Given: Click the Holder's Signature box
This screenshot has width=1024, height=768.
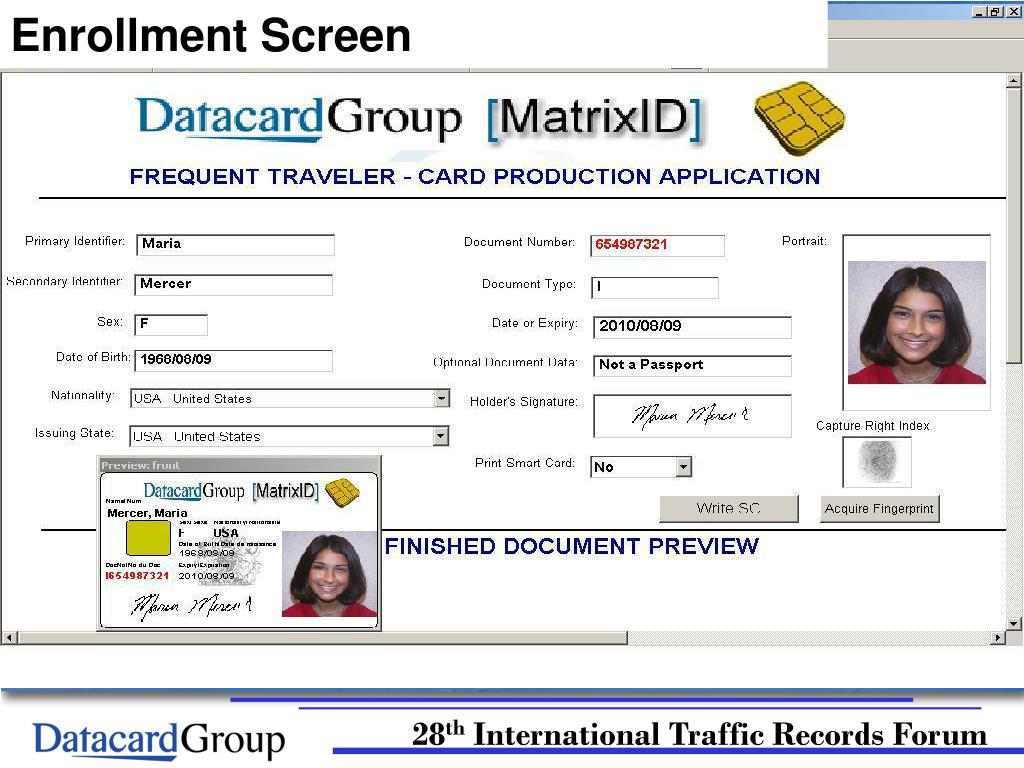Looking at the screenshot, I should click(x=692, y=415).
